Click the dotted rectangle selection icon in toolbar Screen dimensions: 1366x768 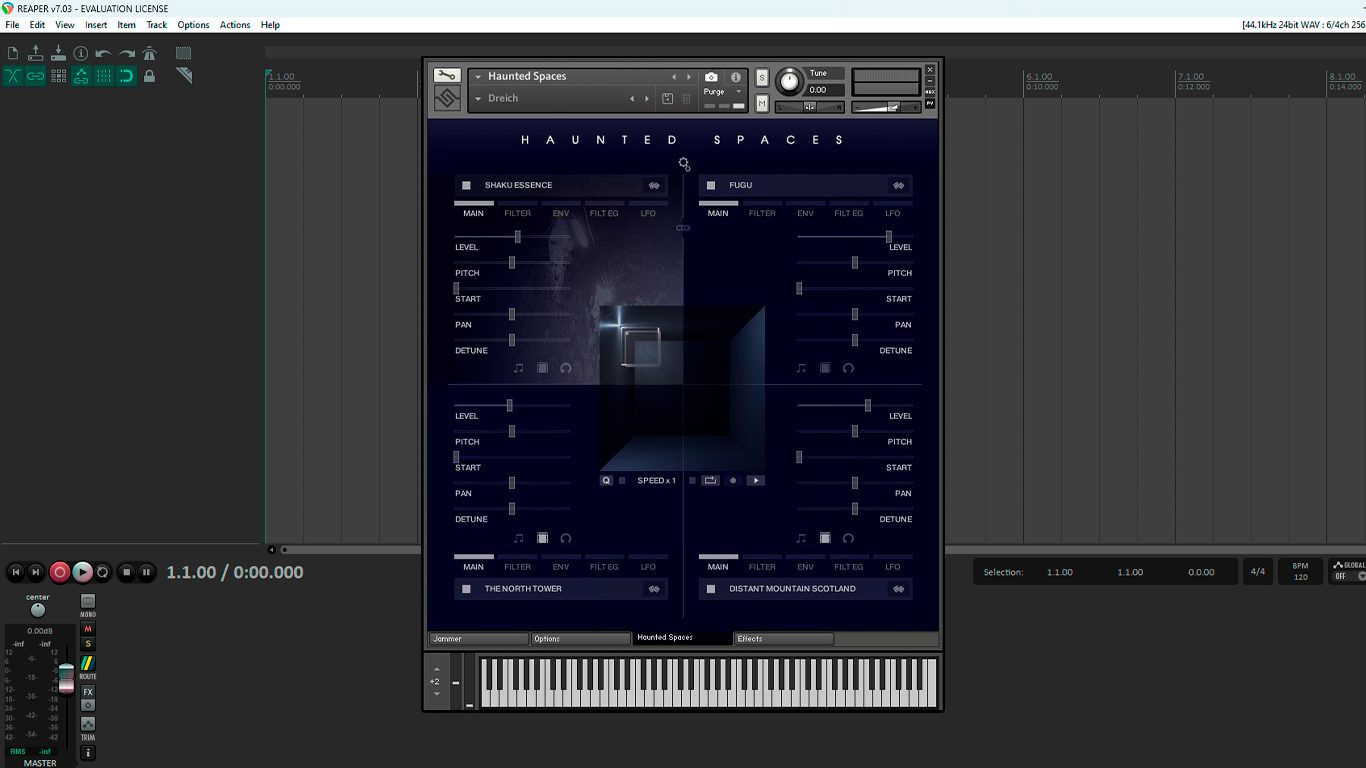[x=184, y=53]
